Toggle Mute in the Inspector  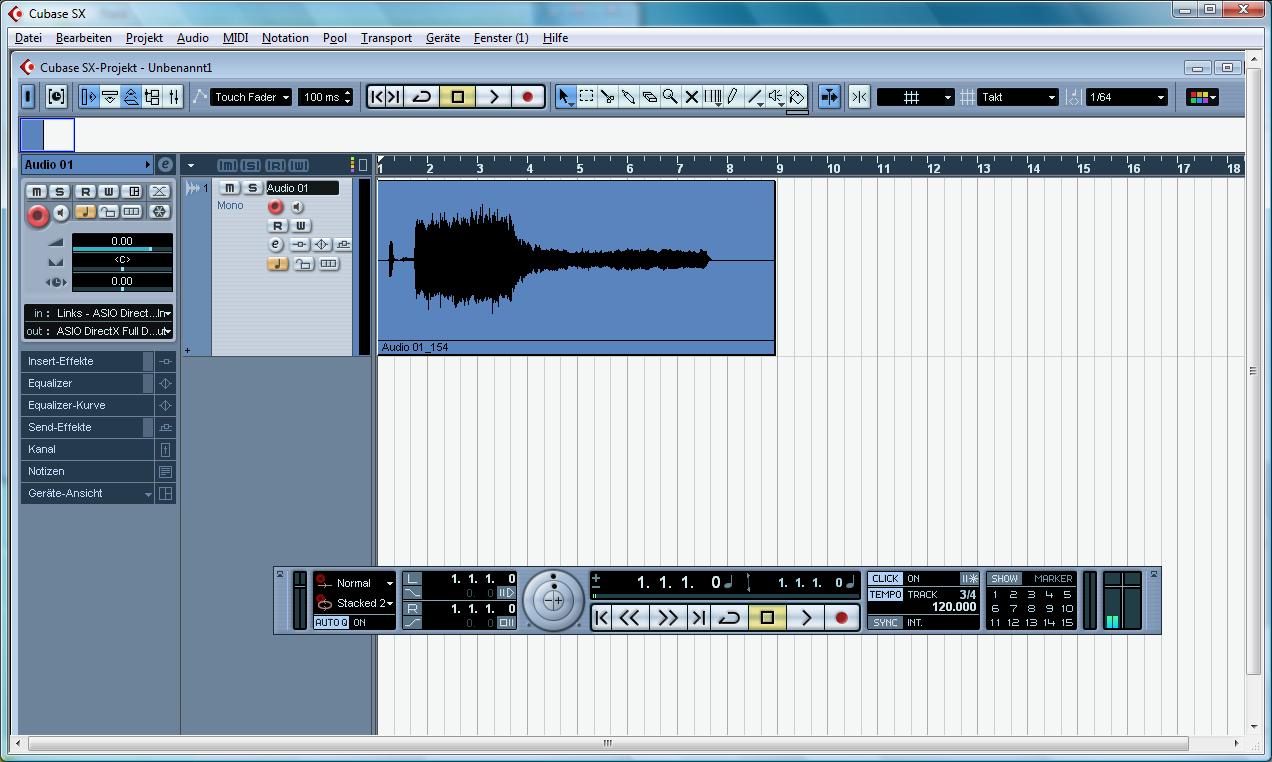[x=37, y=191]
